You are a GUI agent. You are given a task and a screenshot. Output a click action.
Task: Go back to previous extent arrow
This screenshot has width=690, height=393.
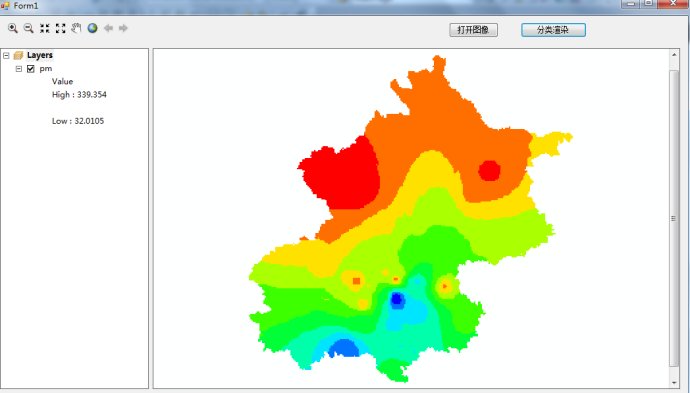coord(108,28)
